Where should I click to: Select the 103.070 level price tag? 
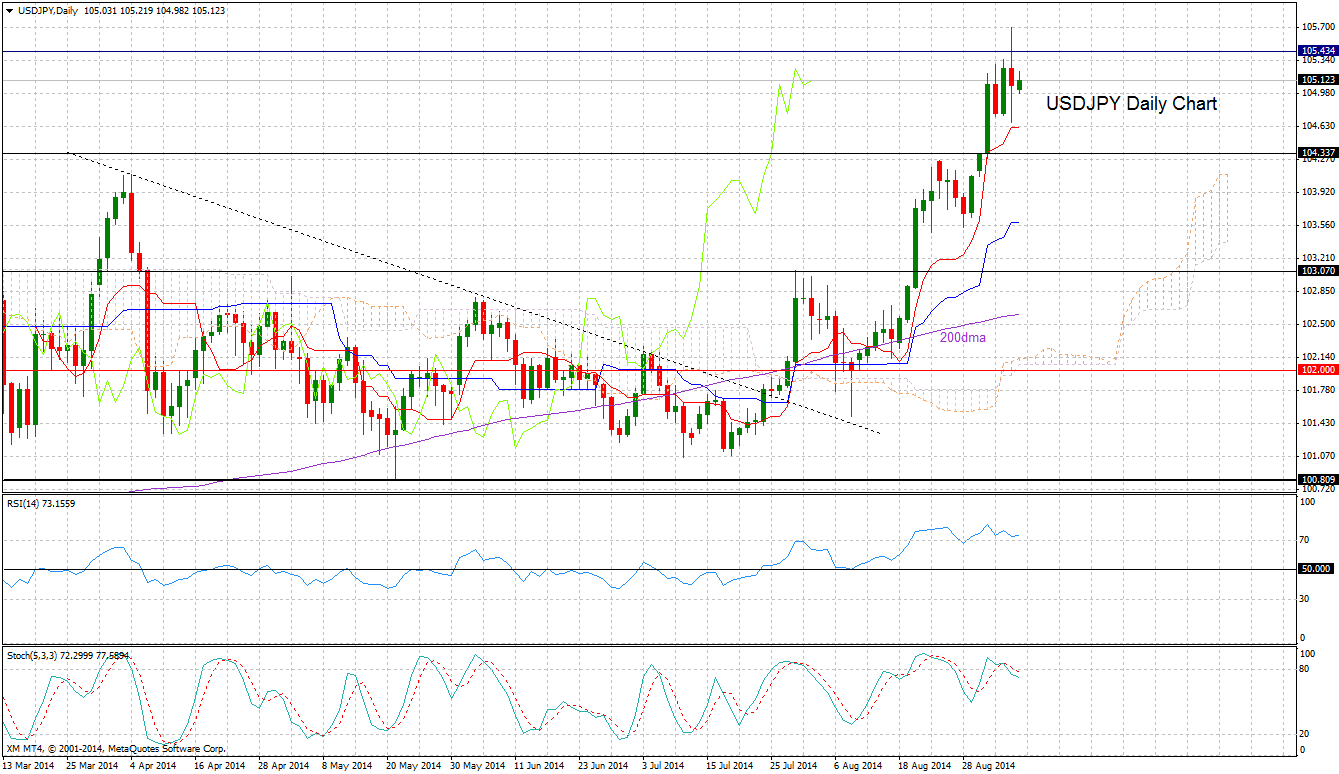1317,271
